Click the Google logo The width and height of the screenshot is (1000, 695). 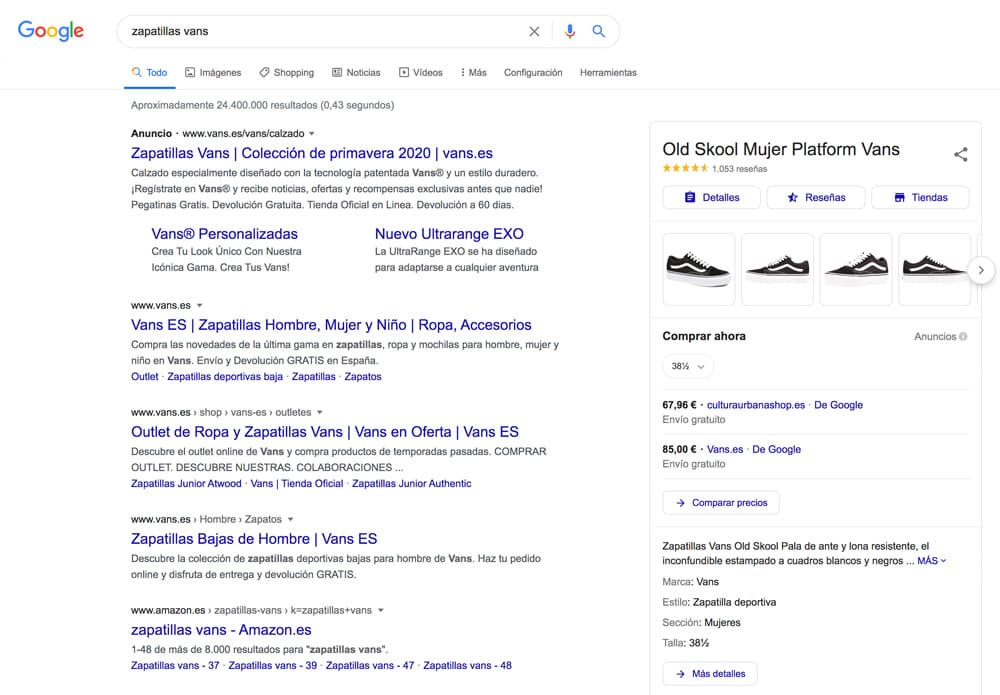(x=50, y=31)
